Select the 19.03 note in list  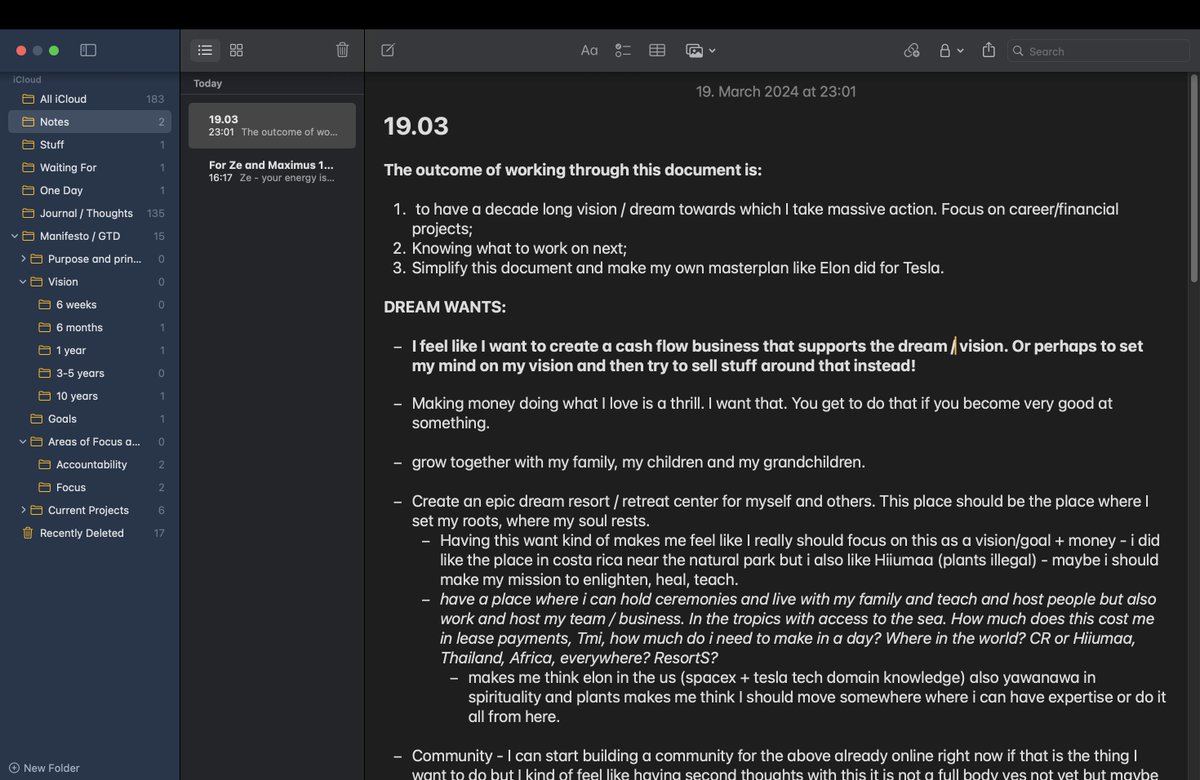272,126
